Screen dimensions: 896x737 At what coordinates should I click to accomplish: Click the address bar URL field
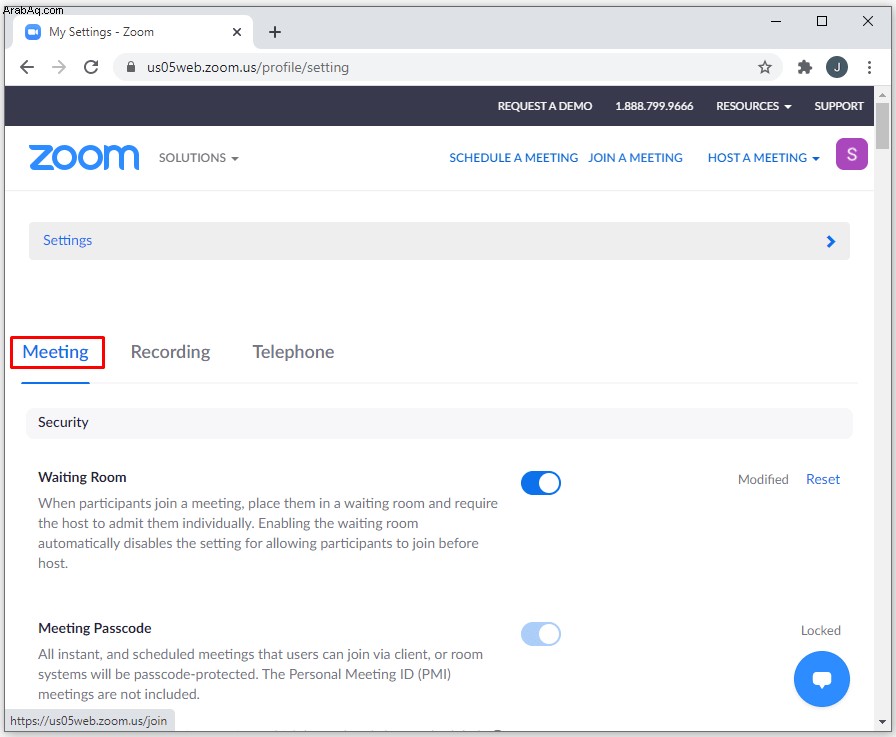(446, 67)
